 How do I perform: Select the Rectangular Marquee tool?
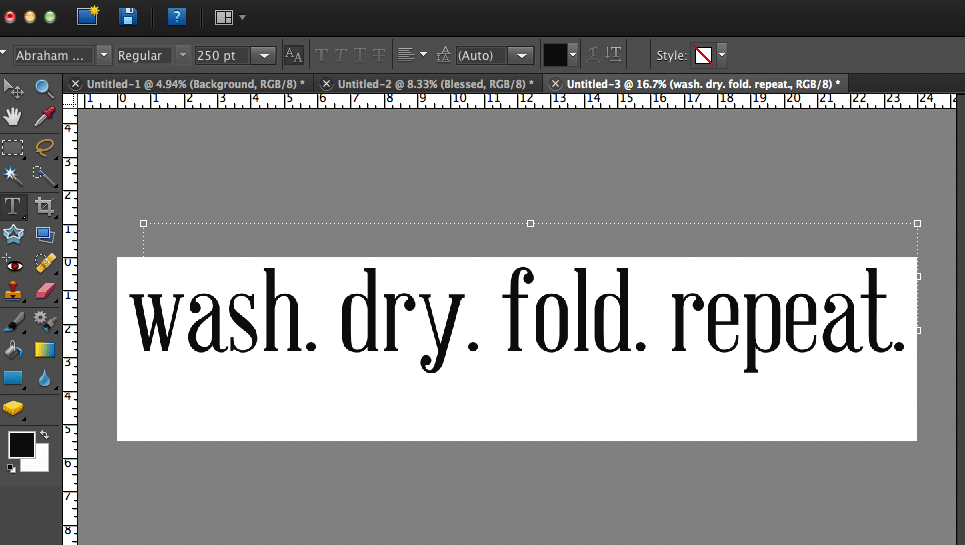(x=13, y=148)
